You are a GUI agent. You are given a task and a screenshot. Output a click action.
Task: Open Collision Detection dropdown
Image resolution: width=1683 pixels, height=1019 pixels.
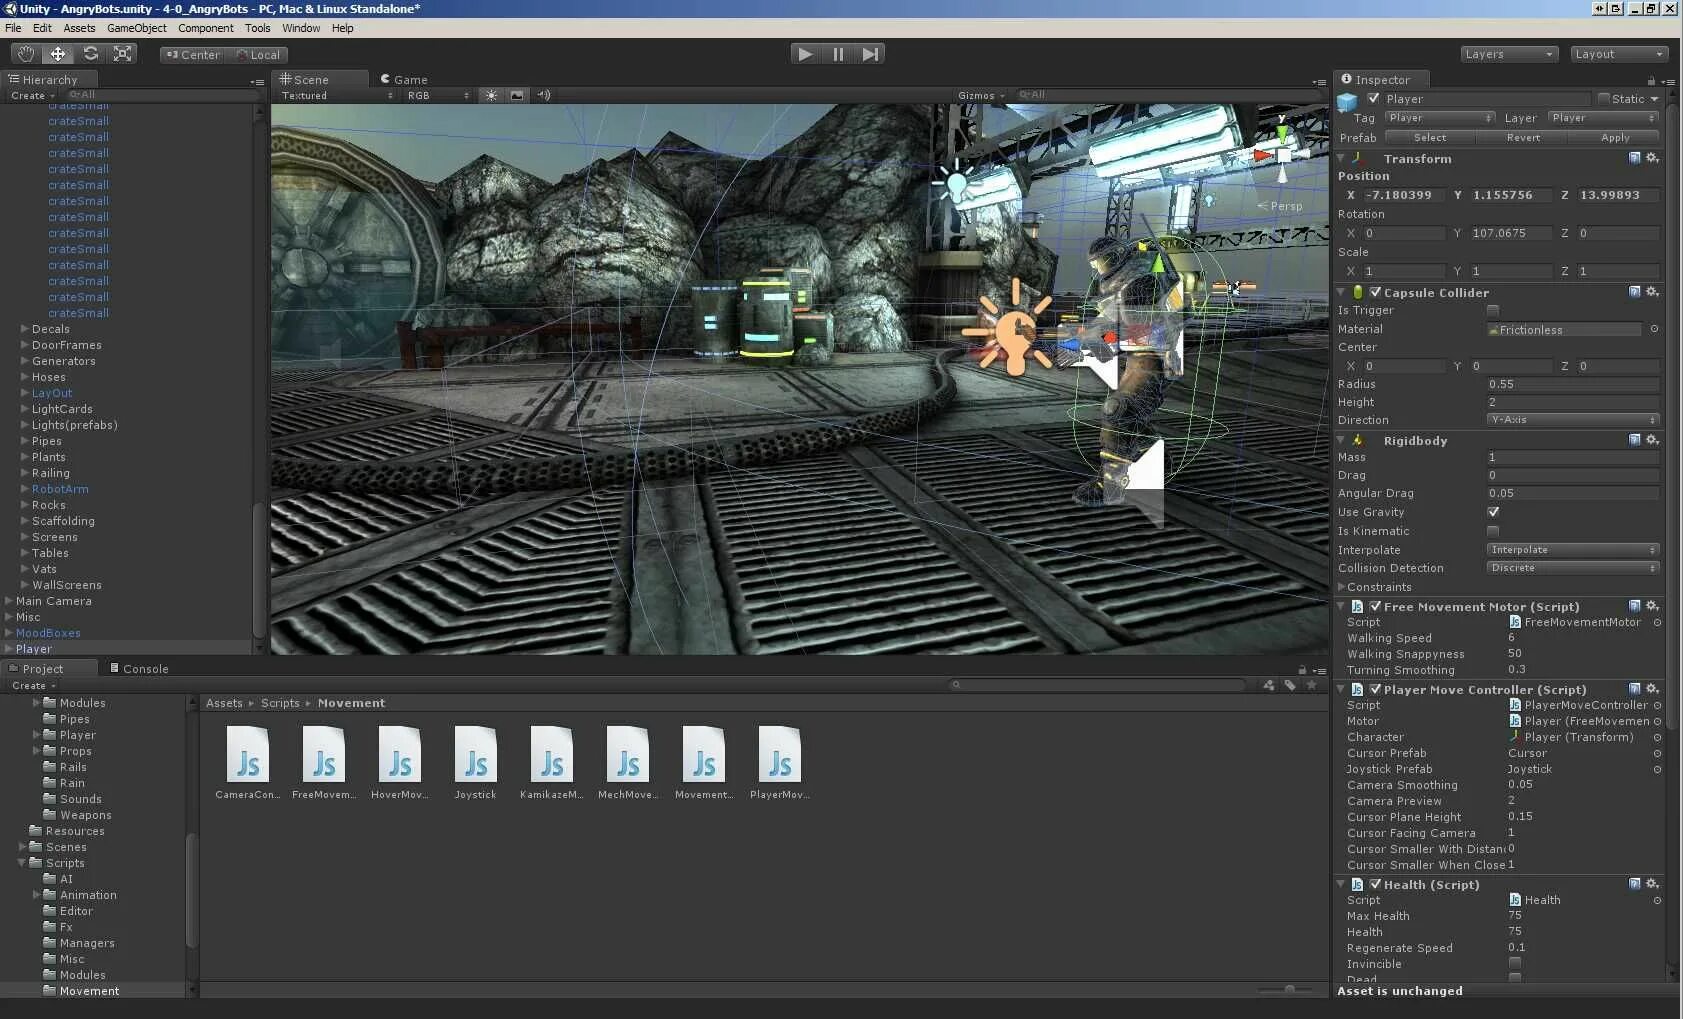click(1572, 568)
